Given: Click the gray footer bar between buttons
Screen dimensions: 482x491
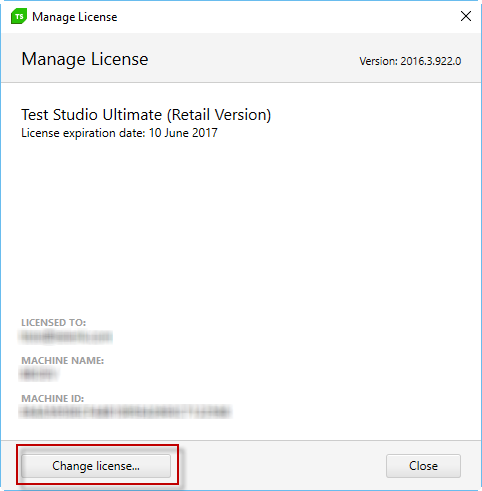Looking at the screenshot, I should [278, 466].
